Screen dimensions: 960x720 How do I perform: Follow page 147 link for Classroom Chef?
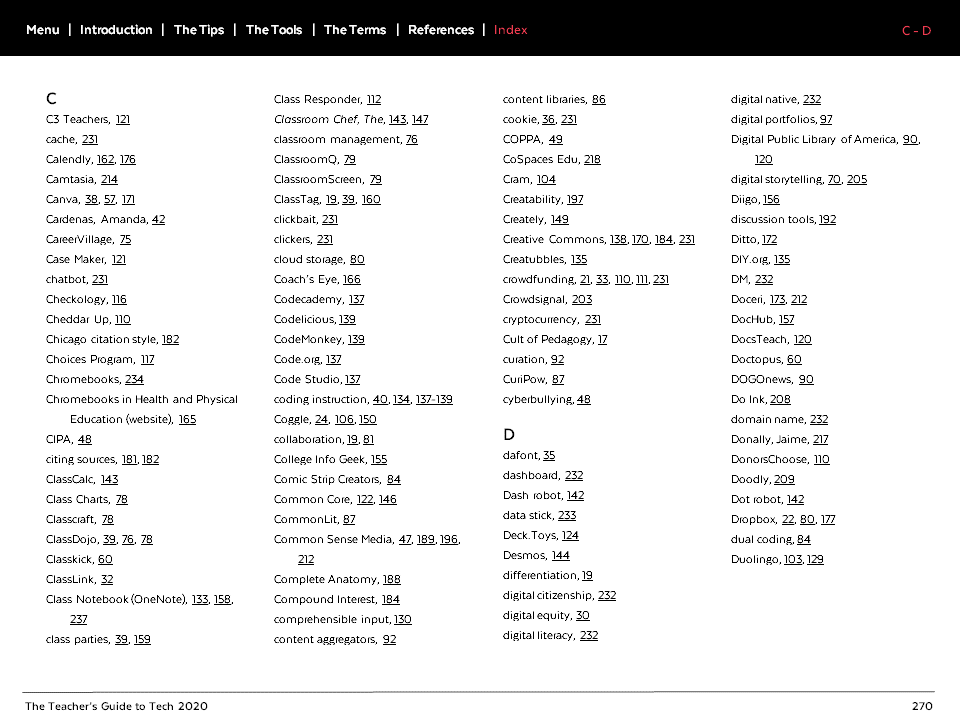click(x=420, y=119)
